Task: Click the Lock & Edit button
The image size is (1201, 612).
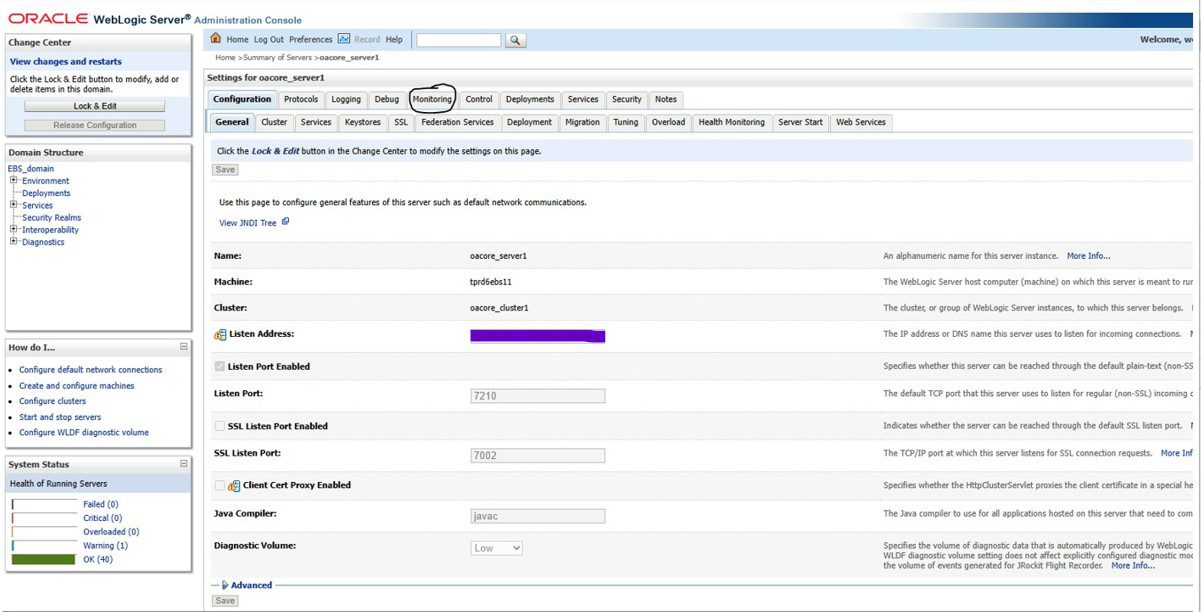Action: pos(95,106)
